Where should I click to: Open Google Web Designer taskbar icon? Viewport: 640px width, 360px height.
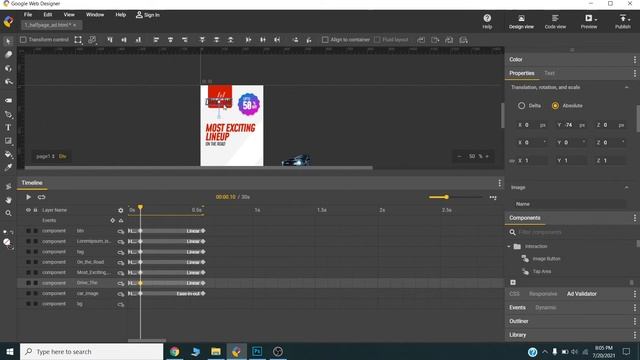[x=236, y=351]
